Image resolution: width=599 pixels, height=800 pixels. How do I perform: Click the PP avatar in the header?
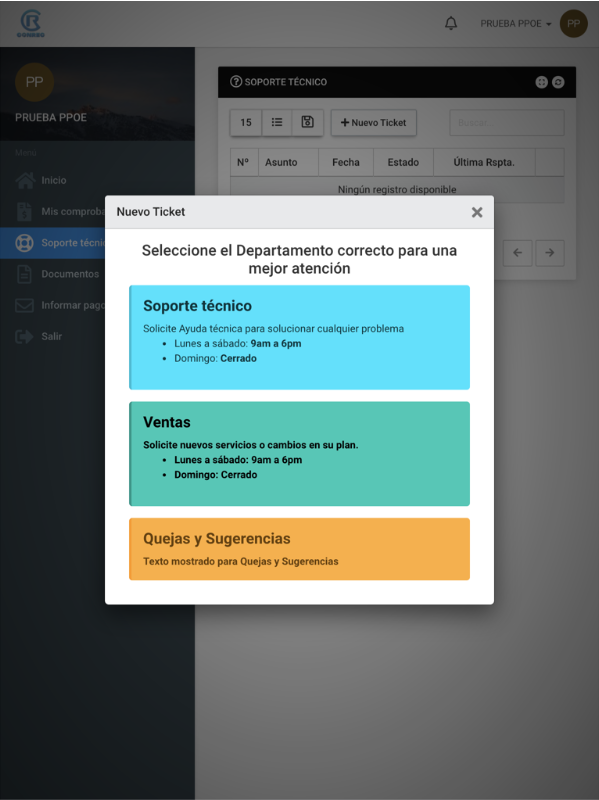point(573,23)
